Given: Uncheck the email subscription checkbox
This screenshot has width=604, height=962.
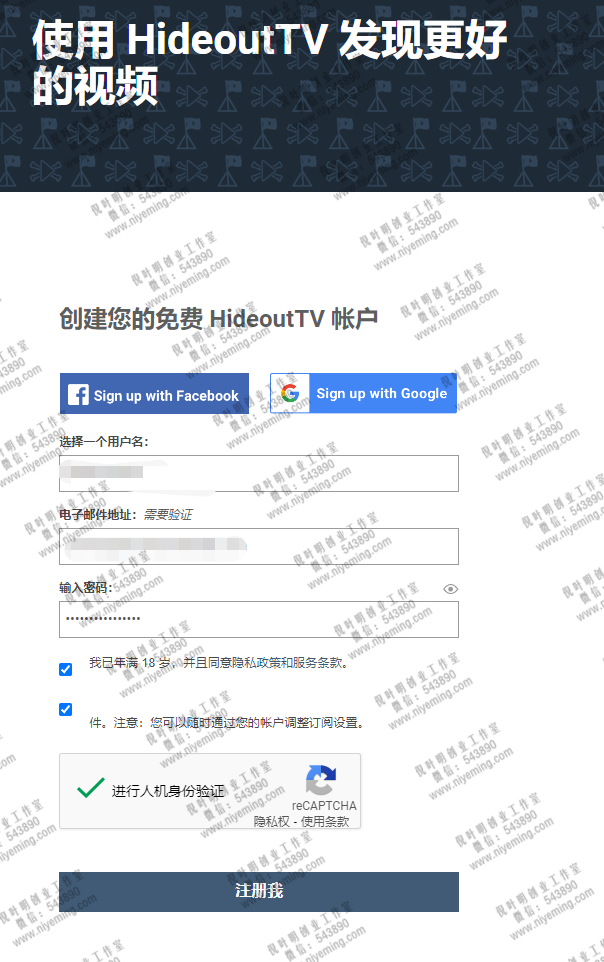Looking at the screenshot, I should coord(66,710).
